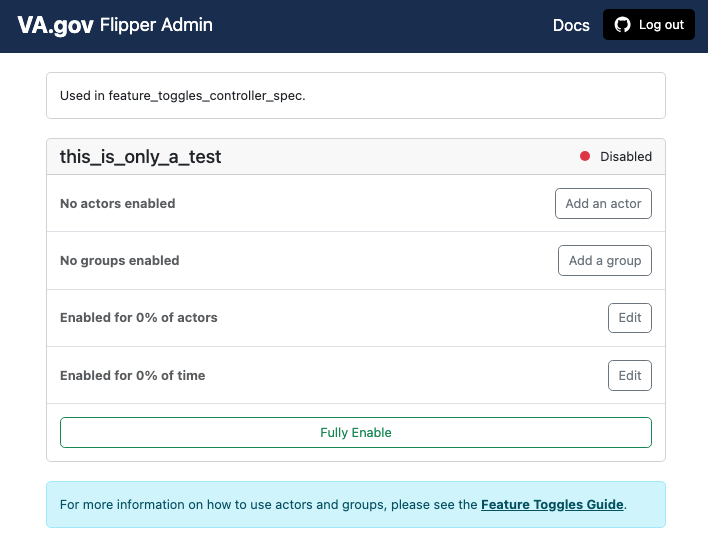Open the Feature Toggles Guide link
Screen dimensions: 708x542
(552, 505)
